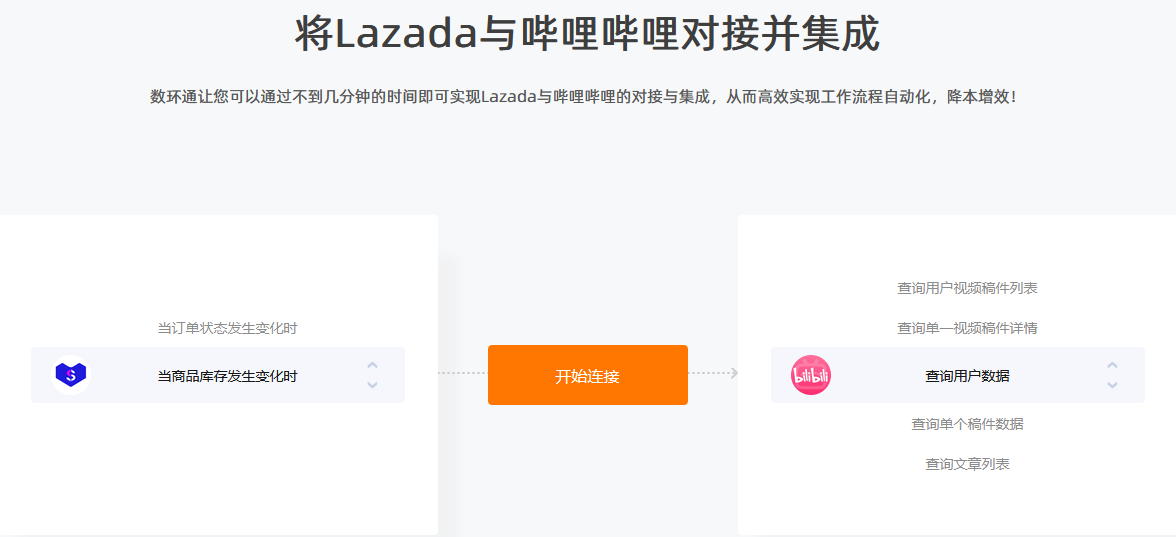The image size is (1176, 537).
Task: Click the dotted connector line left of 开始连接
Action: 463,373
